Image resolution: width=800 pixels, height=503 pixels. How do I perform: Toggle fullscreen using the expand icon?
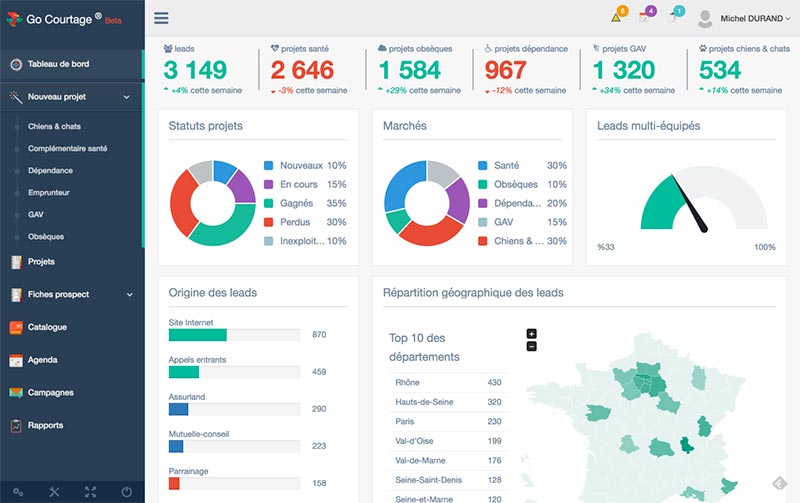[x=90, y=491]
